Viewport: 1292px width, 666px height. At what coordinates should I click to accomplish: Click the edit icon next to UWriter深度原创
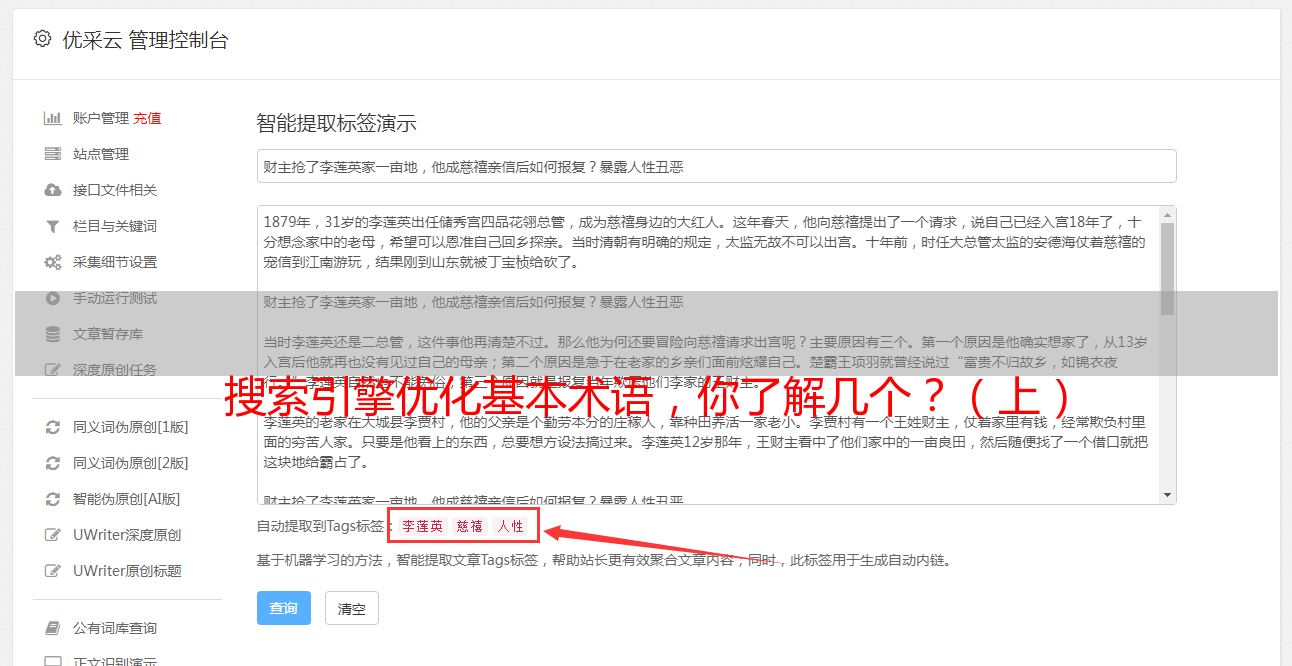pyautogui.click(x=53, y=535)
